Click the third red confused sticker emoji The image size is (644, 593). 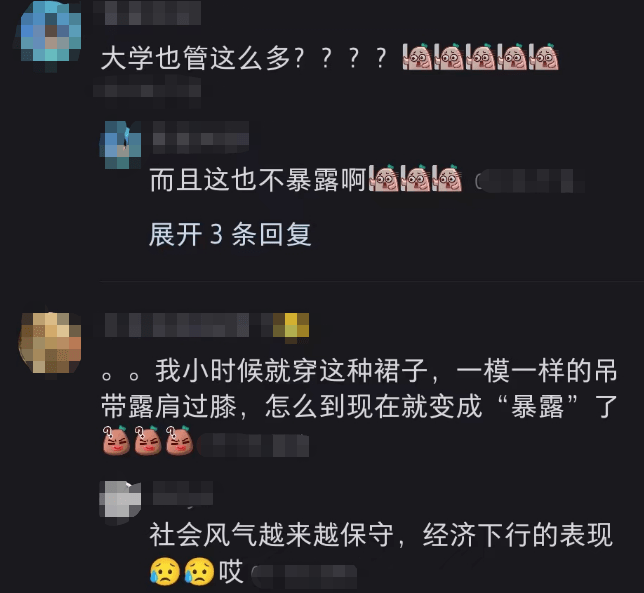point(179,441)
